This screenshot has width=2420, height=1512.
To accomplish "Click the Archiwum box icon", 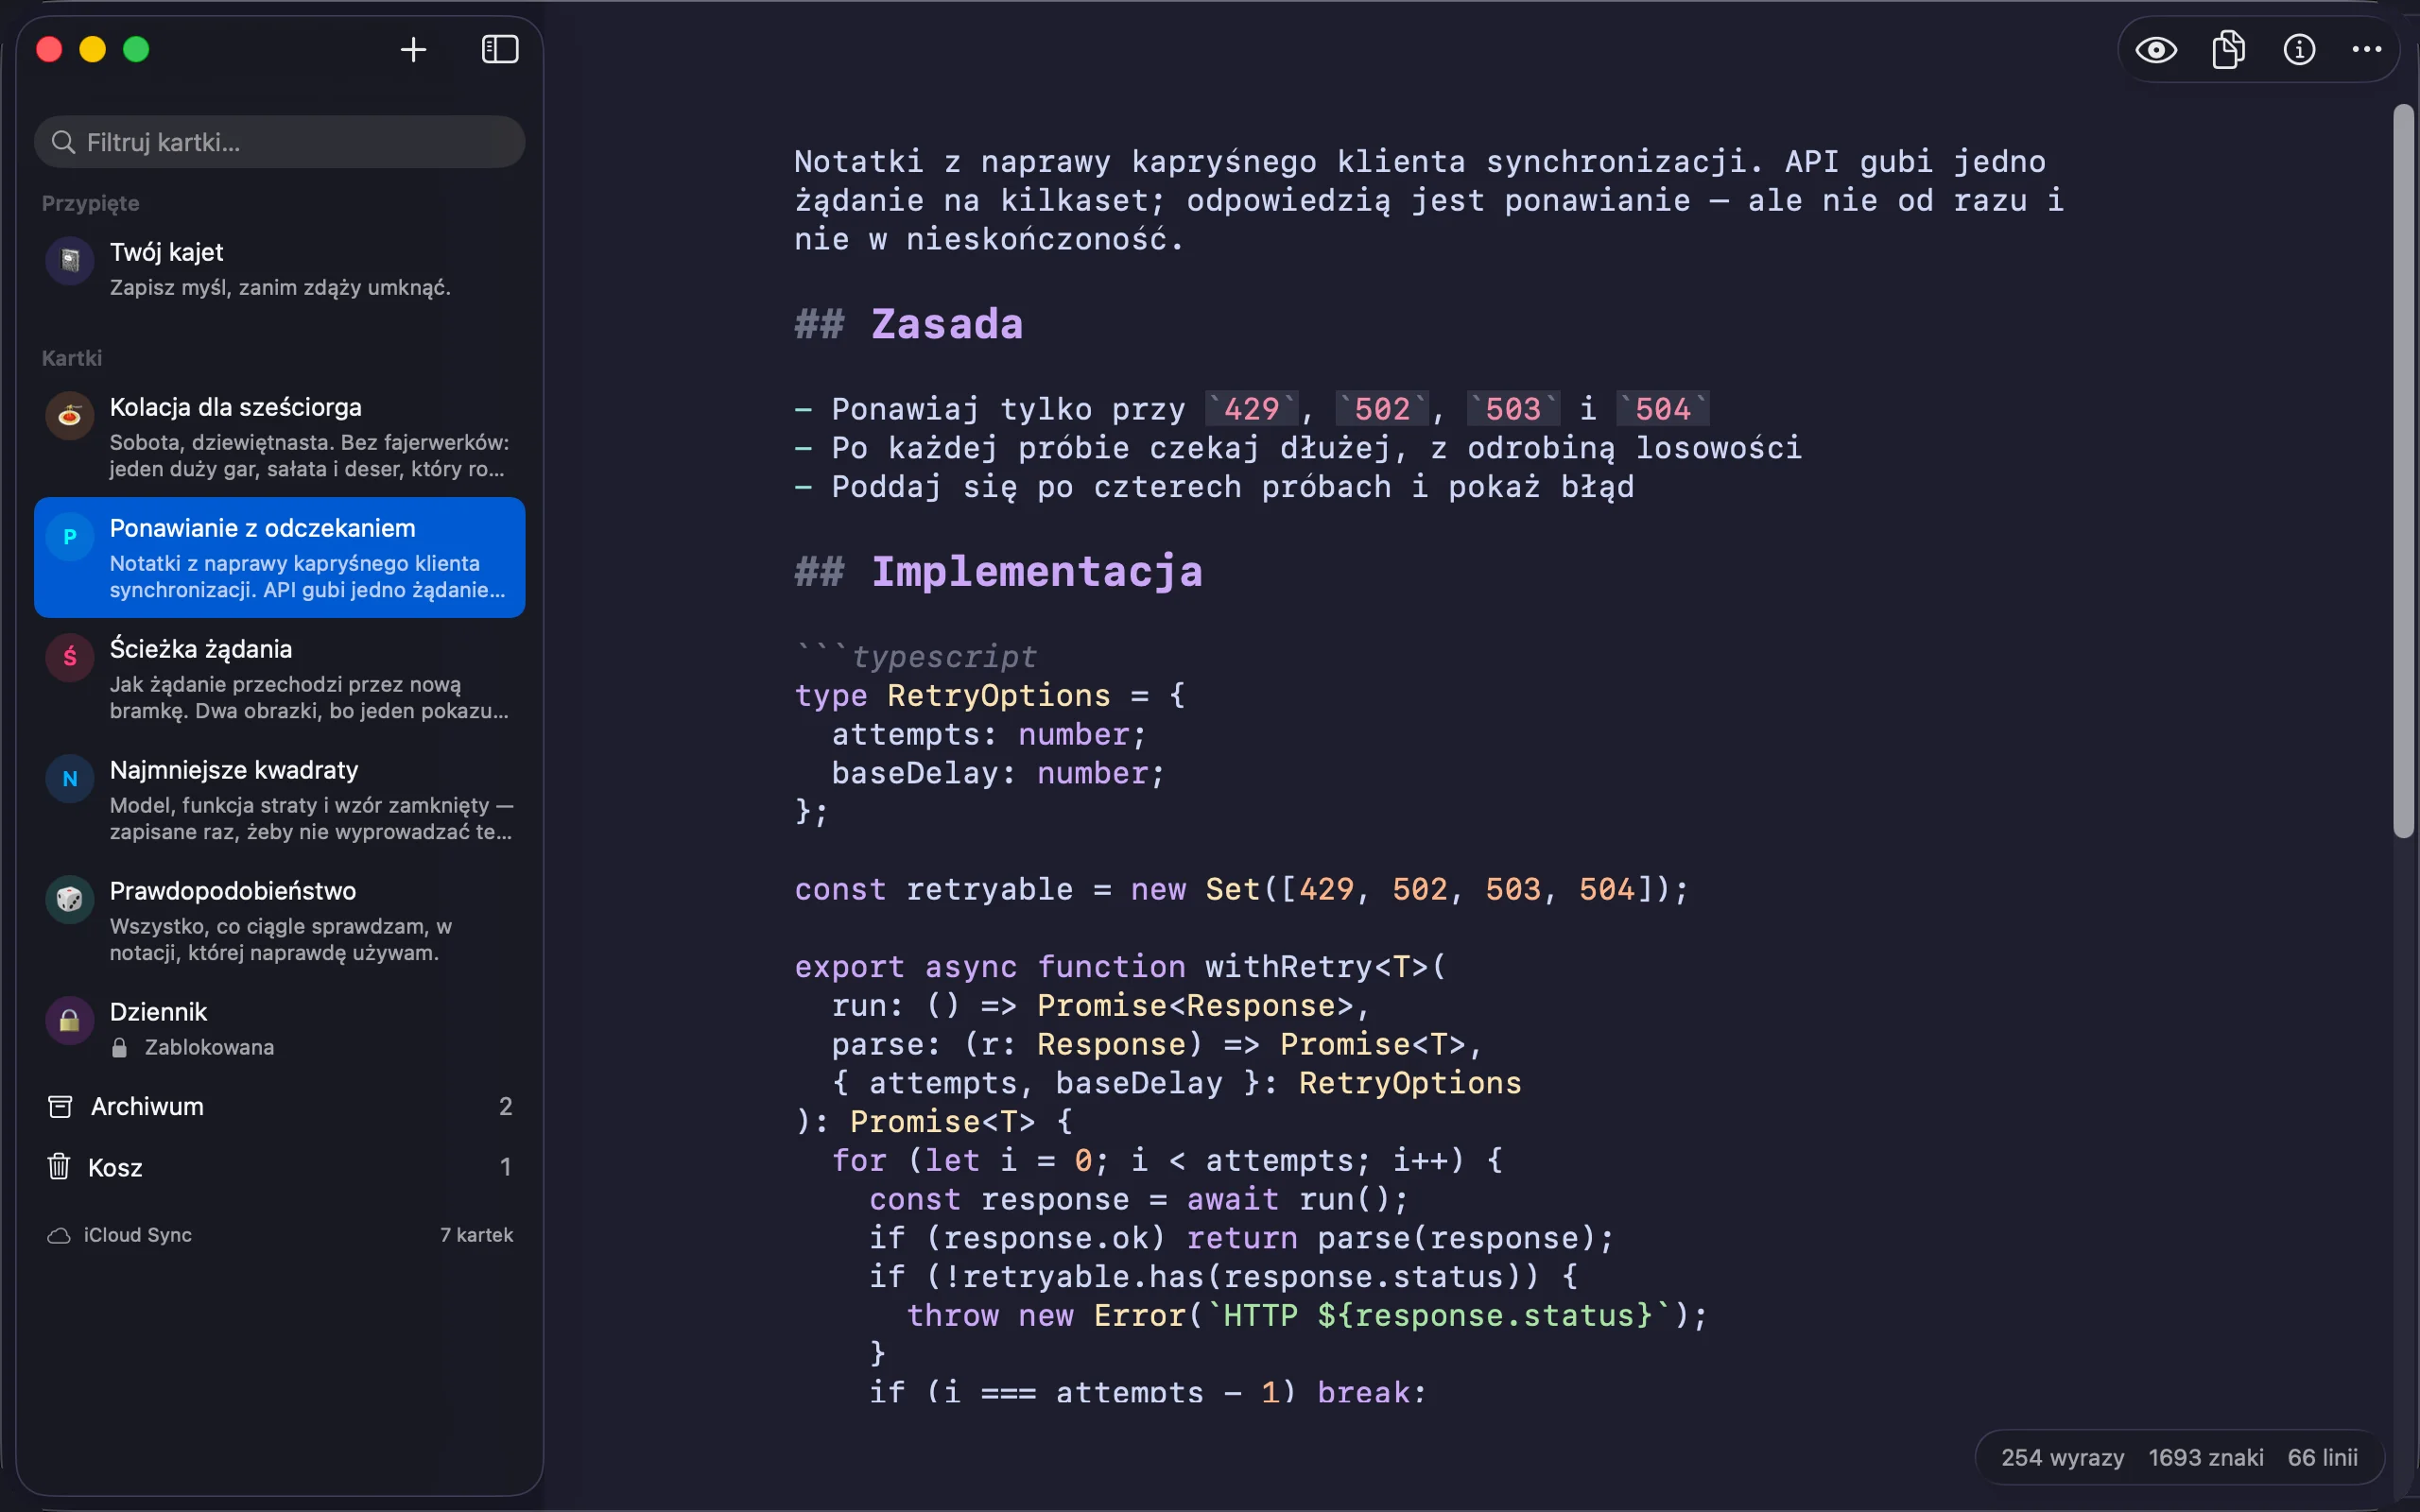I will tap(60, 1106).
